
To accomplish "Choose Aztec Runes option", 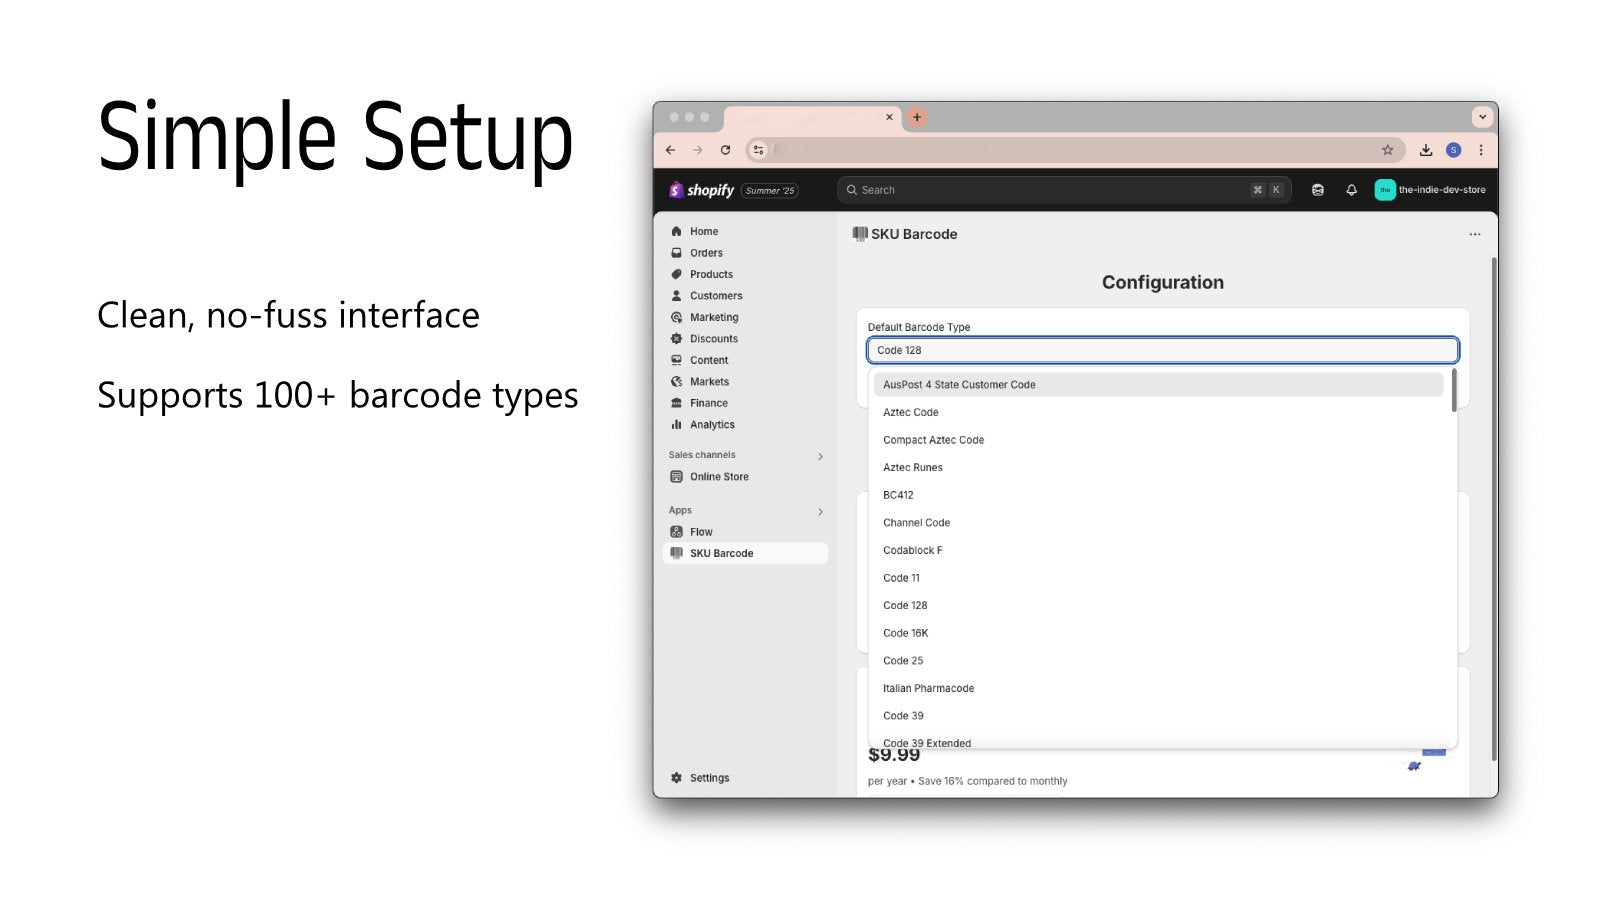I will click(1158, 468).
